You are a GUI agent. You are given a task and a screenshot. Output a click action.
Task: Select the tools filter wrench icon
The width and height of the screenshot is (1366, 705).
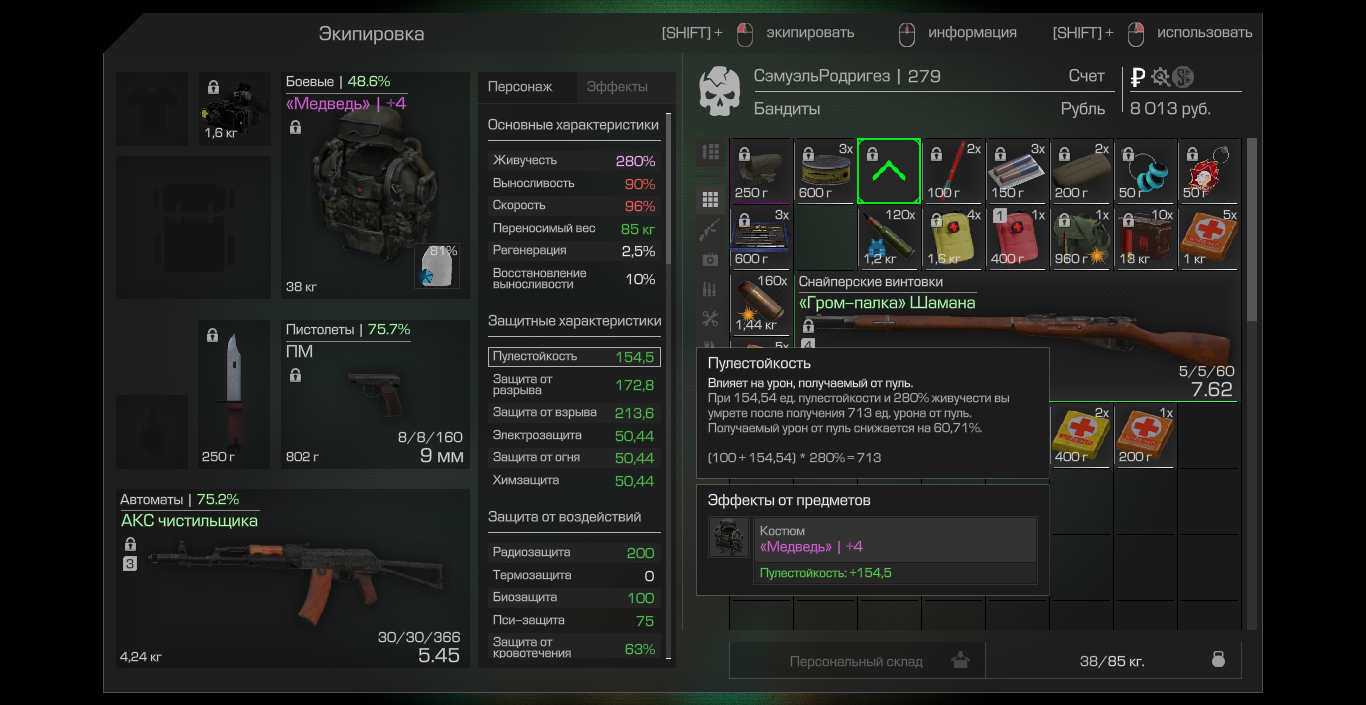coord(711,320)
